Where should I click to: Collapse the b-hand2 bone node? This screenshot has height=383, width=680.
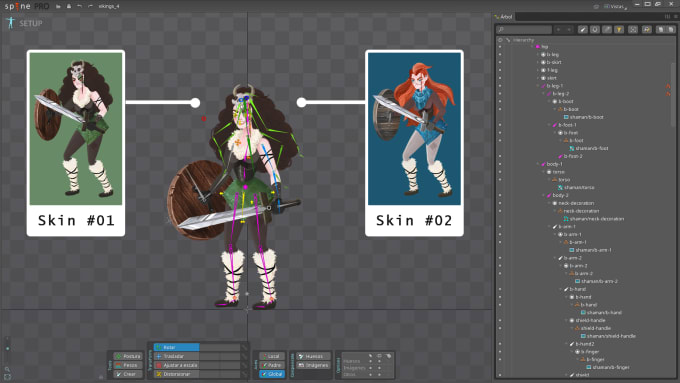pos(566,344)
